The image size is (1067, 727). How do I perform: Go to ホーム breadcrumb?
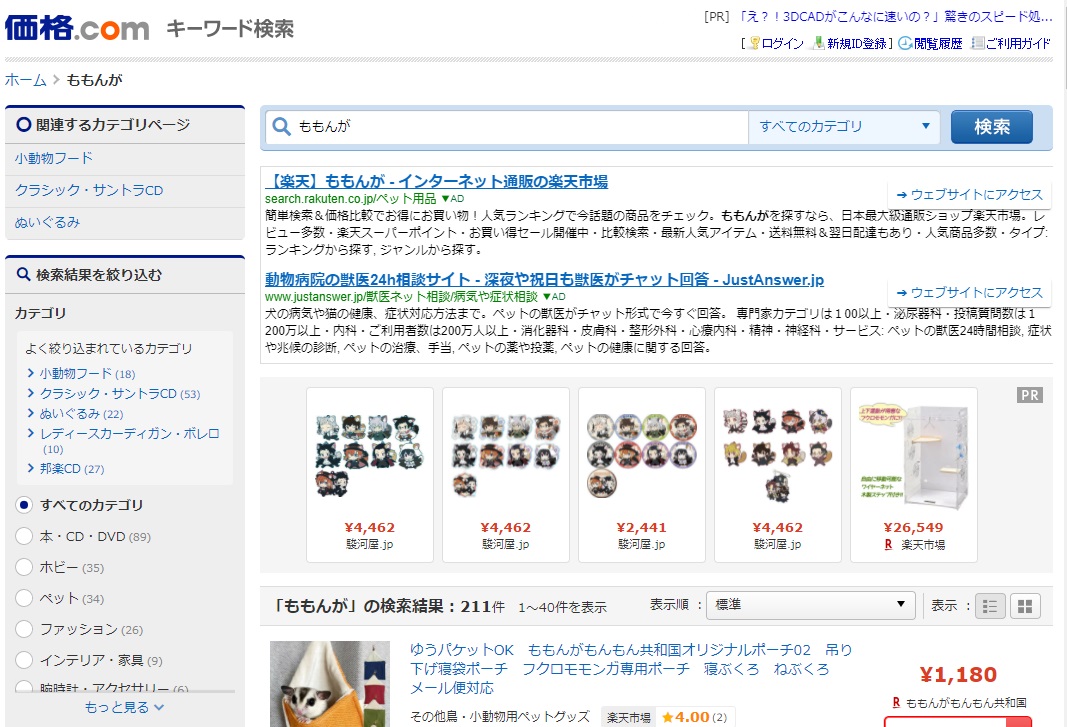pos(26,80)
